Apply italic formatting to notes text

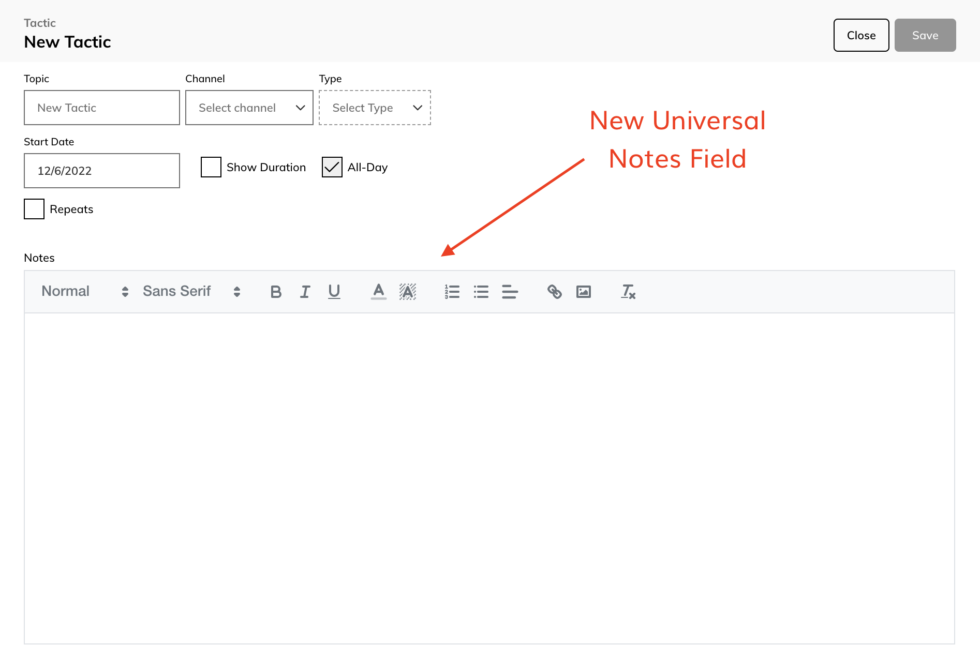(305, 291)
